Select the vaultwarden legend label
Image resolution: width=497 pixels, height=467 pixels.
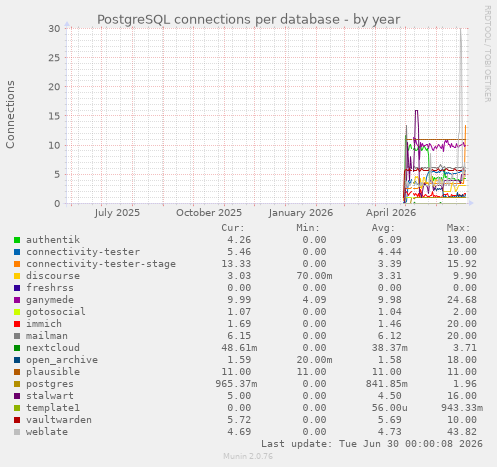[59, 420]
